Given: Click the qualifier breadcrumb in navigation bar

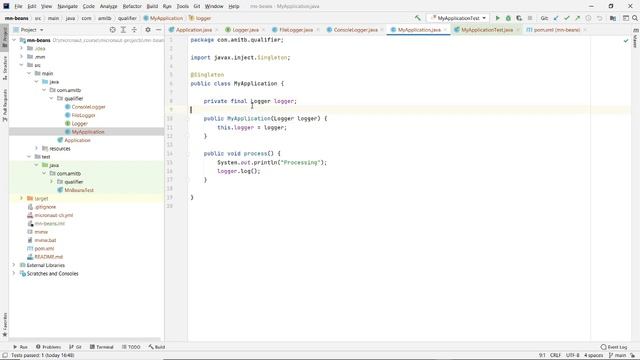Looking at the screenshot, I should pyautogui.click(x=127, y=18).
